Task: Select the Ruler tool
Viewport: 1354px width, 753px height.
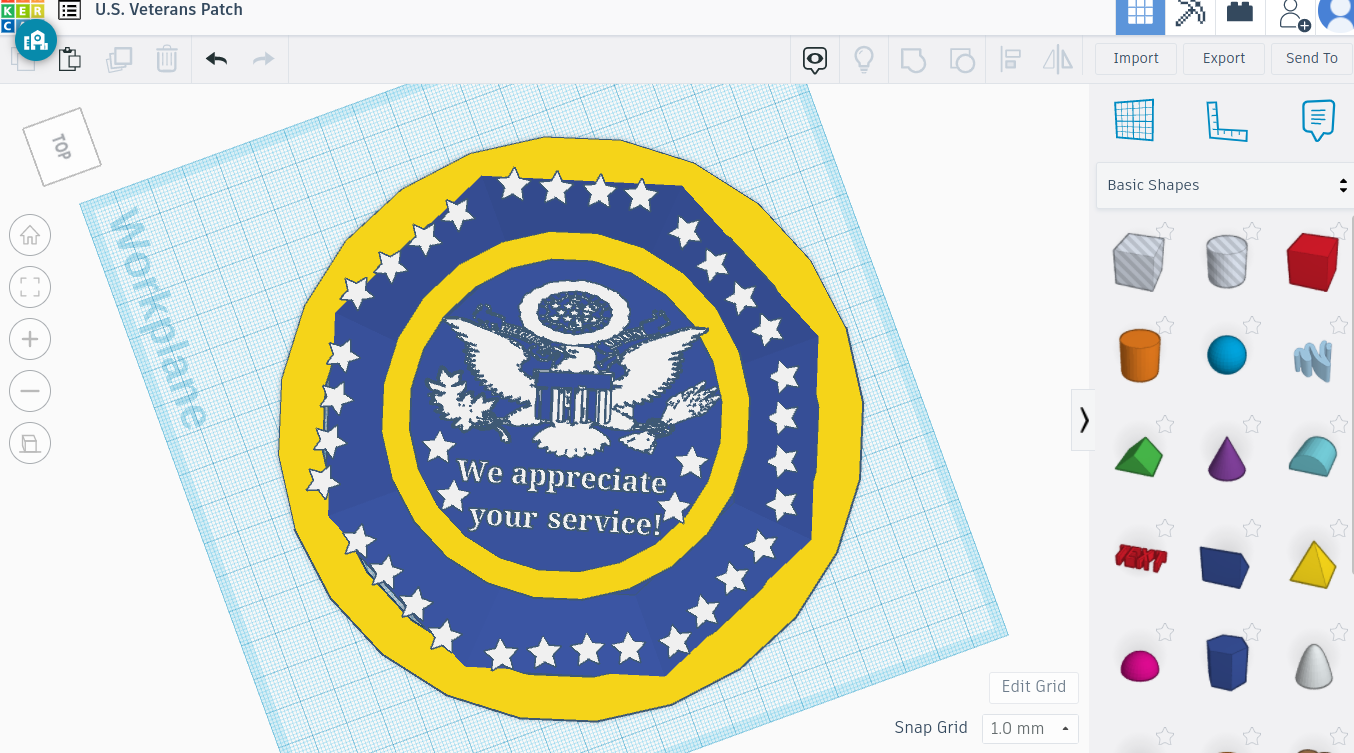Action: tap(1227, 120)
